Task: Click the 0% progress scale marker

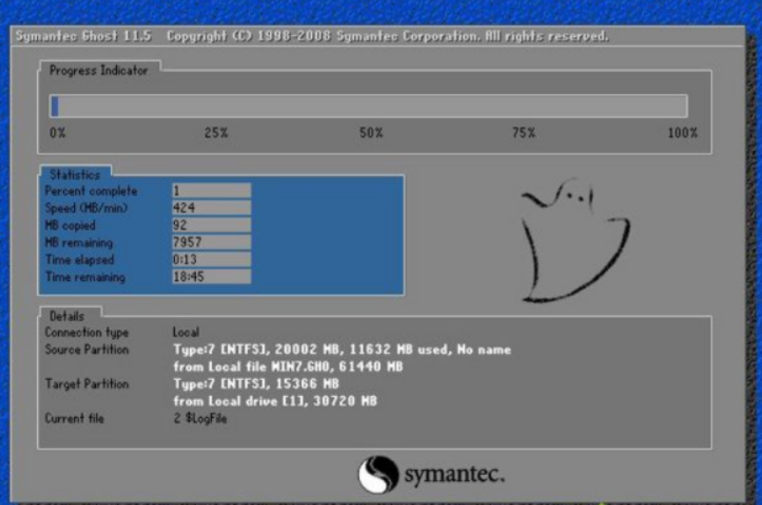Action: click(57, 133)
